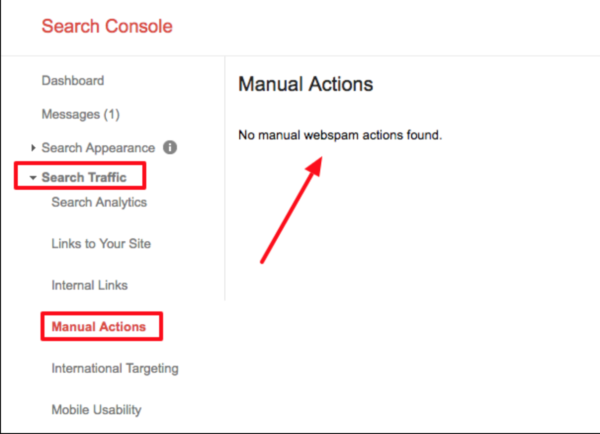This screenshot has width=600, height=434.
Task: Select the Search Appearance section label
Action: [x=98, y=148]
